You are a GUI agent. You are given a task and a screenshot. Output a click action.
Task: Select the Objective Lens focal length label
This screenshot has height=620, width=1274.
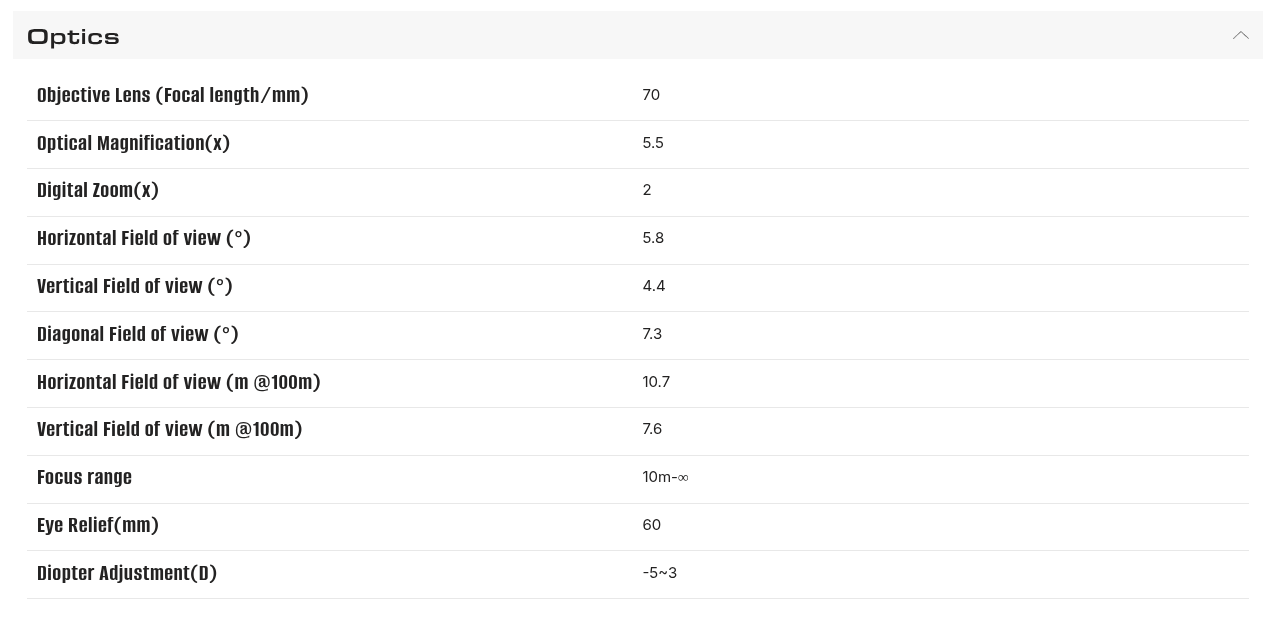(x=172, y=95)
